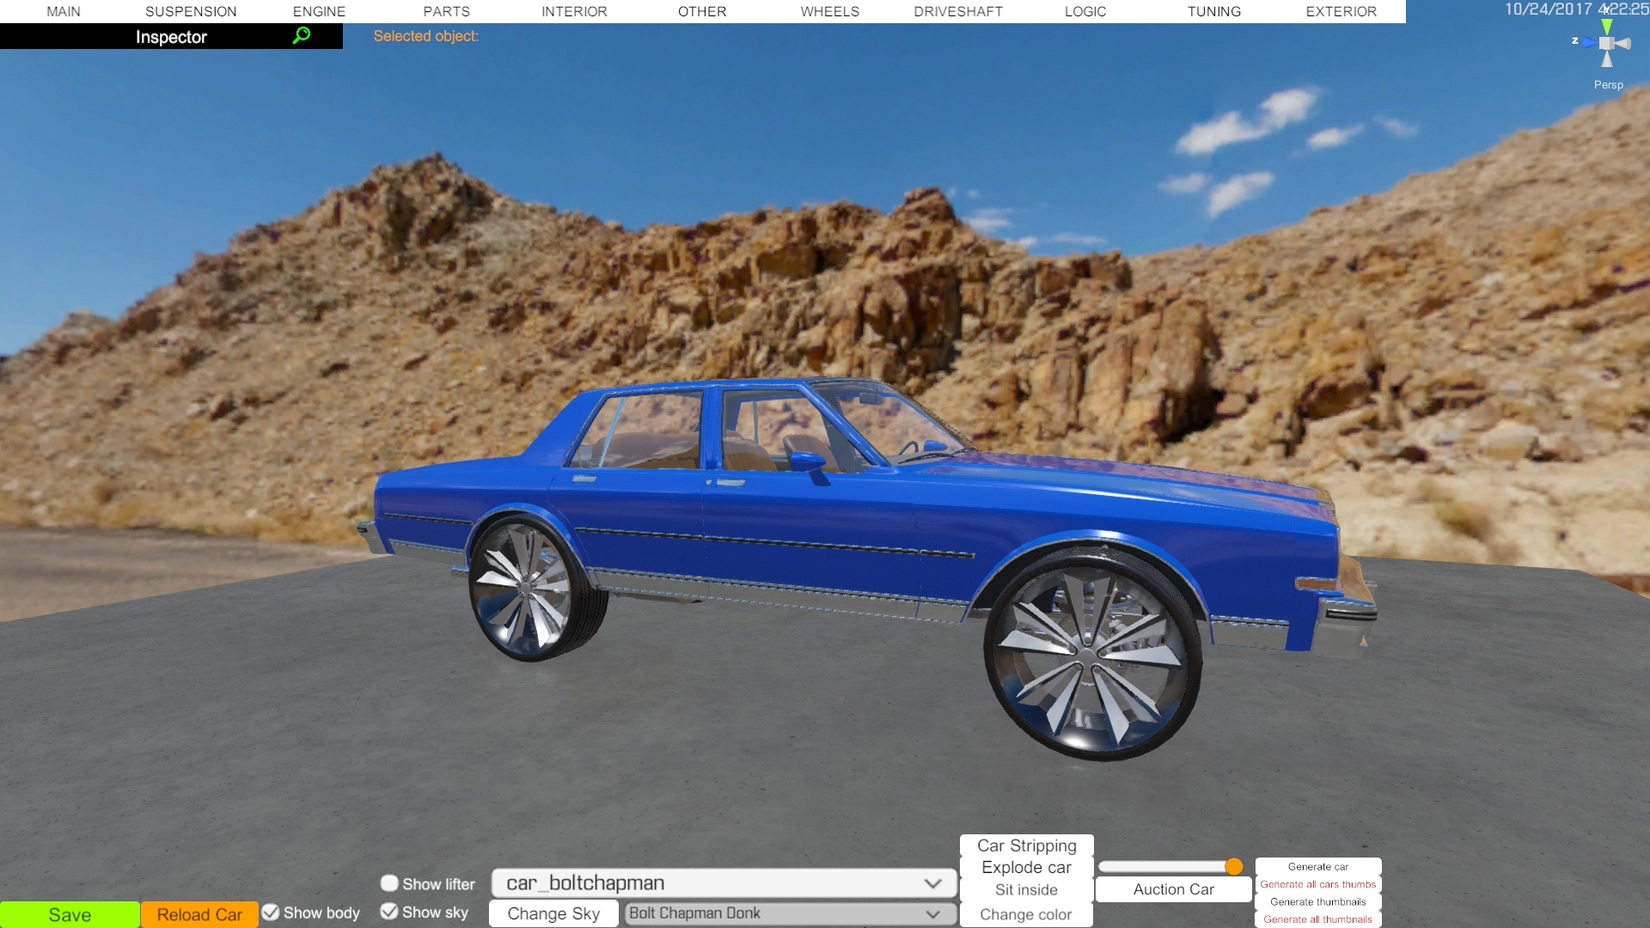Viewport: 1650px width, 928px height.
Task: Click the orange Reload Car button
Action: (x=199, y=914)
